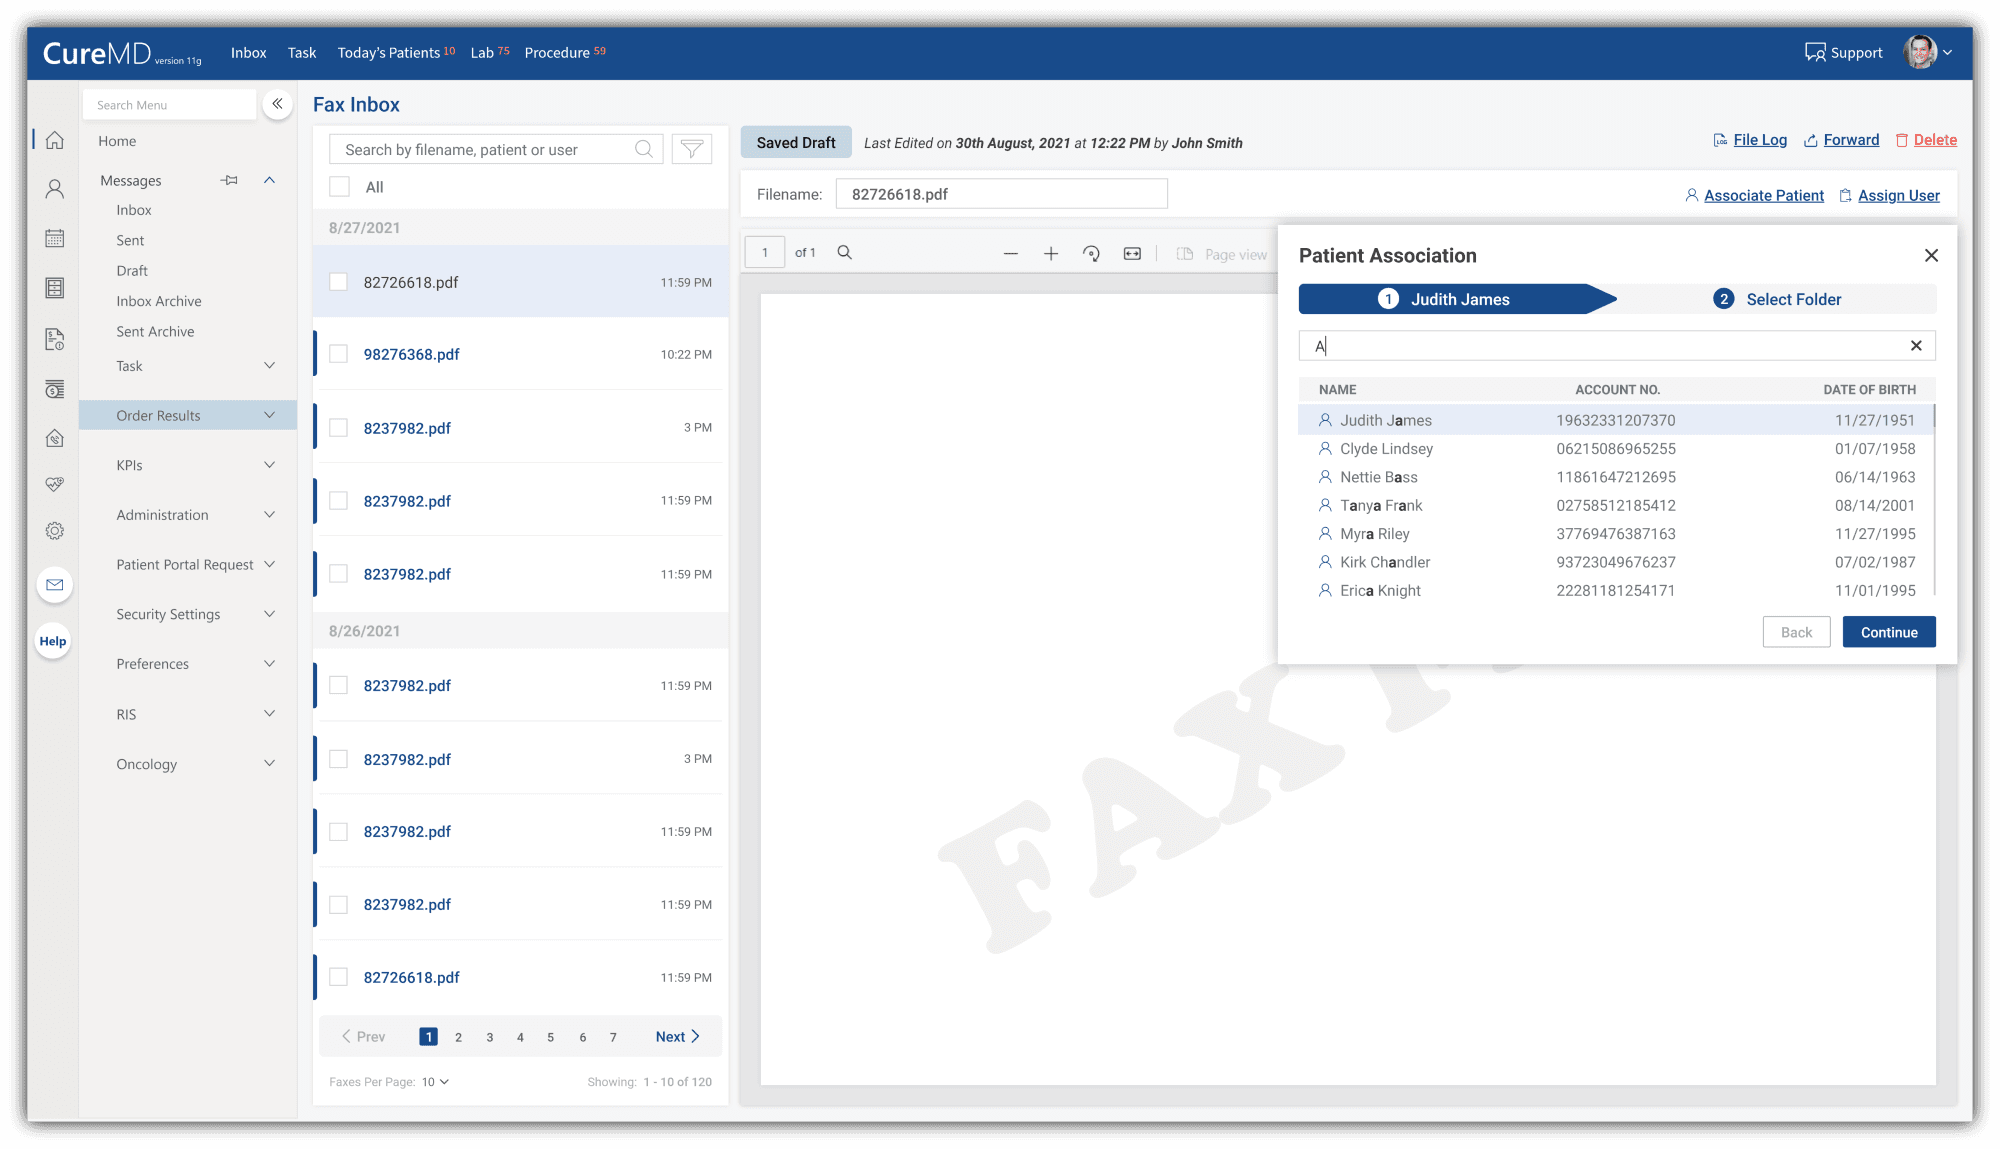Check the All faxes checkbox
The height and width of the screenshot is (1149, 2000).
(x=340, y=187)
